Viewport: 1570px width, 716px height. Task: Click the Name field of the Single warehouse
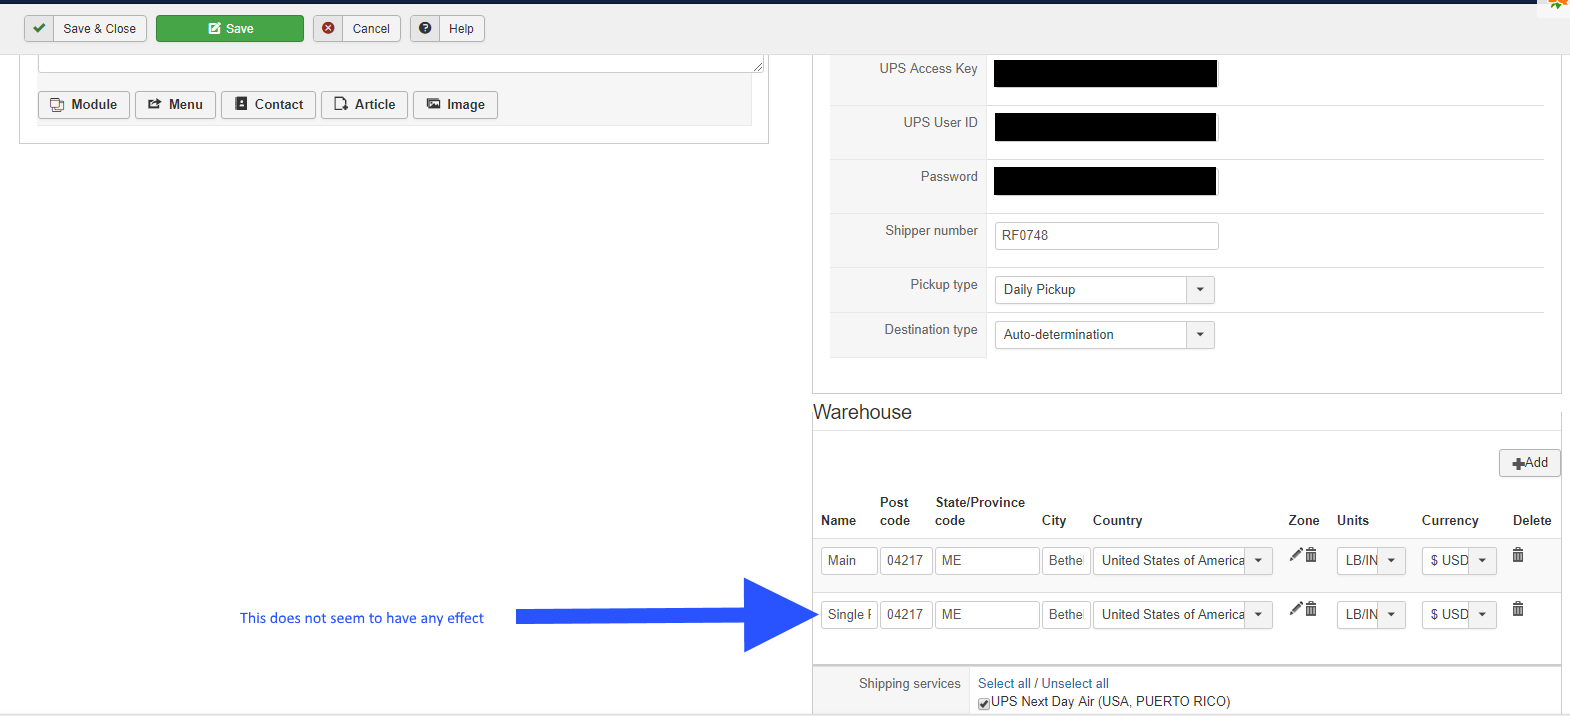(849, 615)
